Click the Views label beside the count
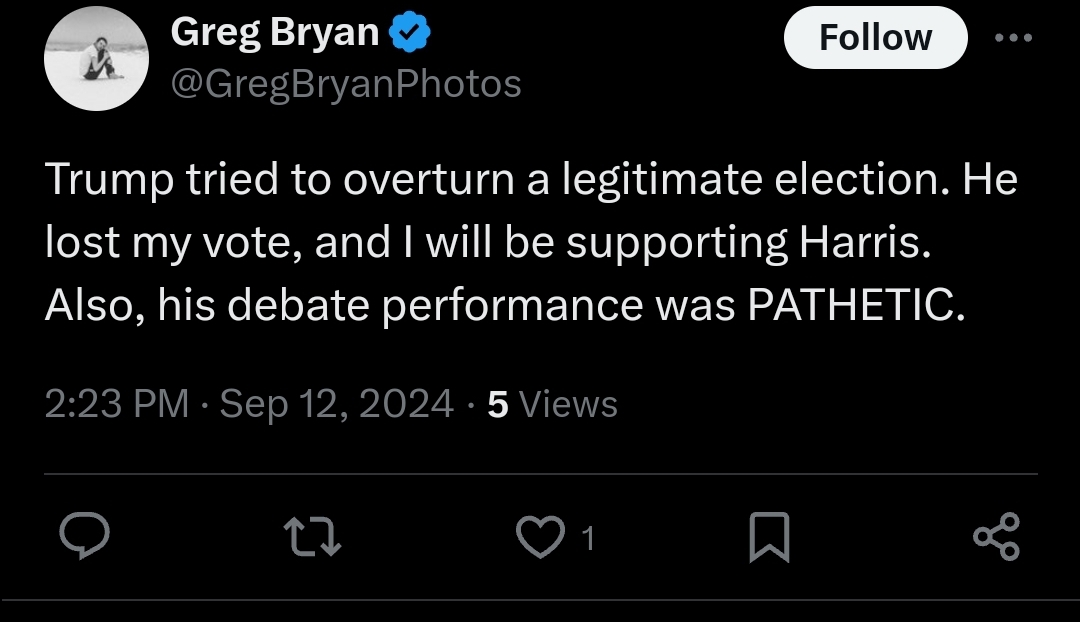 568,404
